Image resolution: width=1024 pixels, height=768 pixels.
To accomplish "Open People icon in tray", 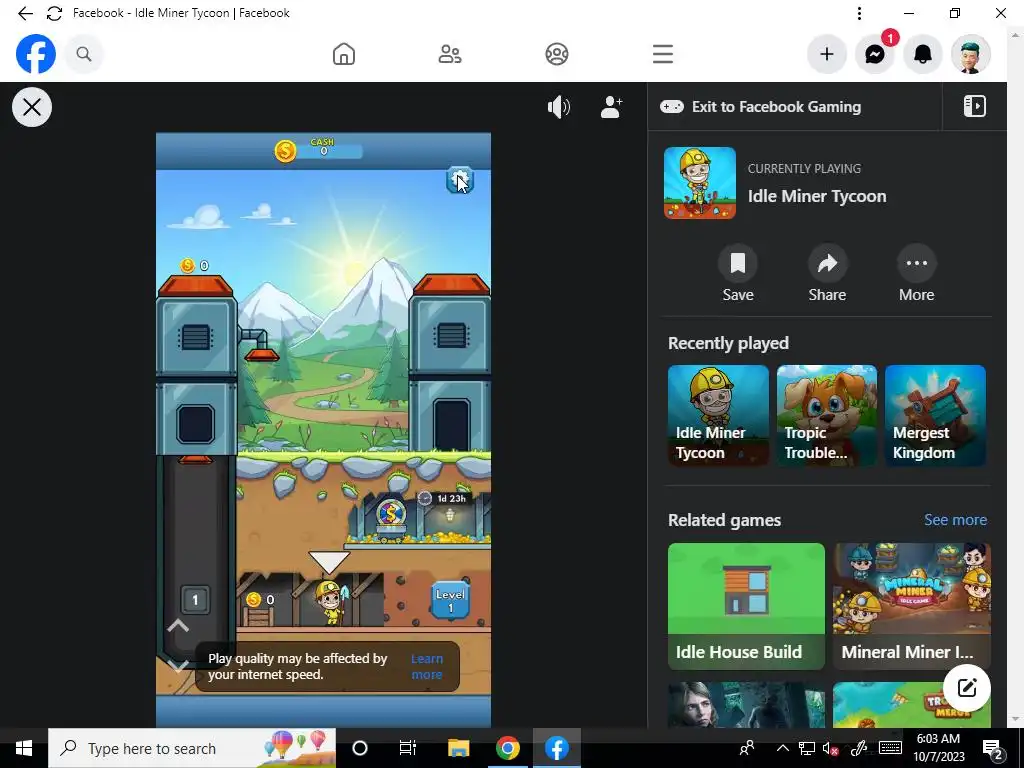I will click(x=746, y=748).
